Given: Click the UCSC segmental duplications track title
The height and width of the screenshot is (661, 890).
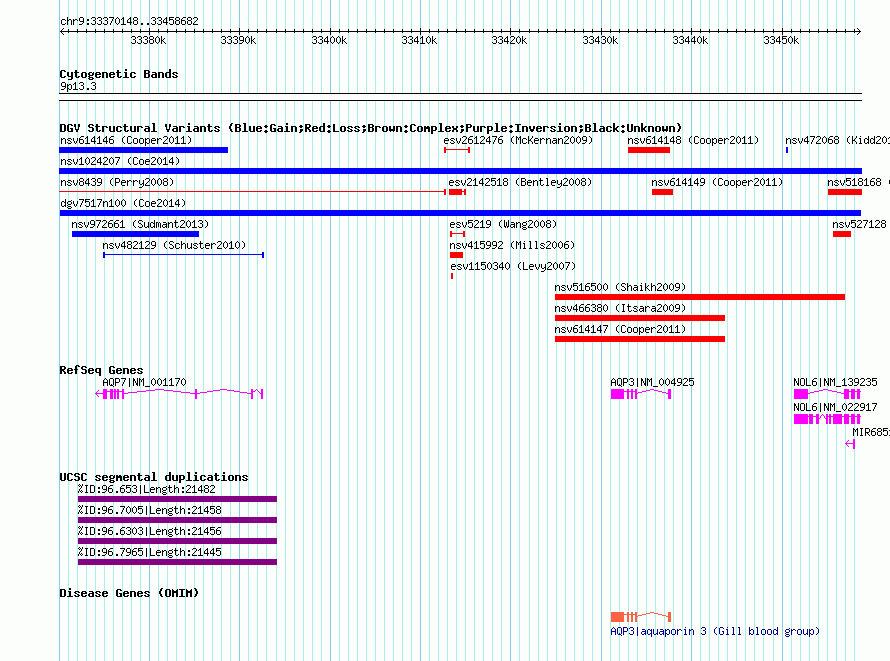Looking at the screenshot, I should (x=154, y=477).
